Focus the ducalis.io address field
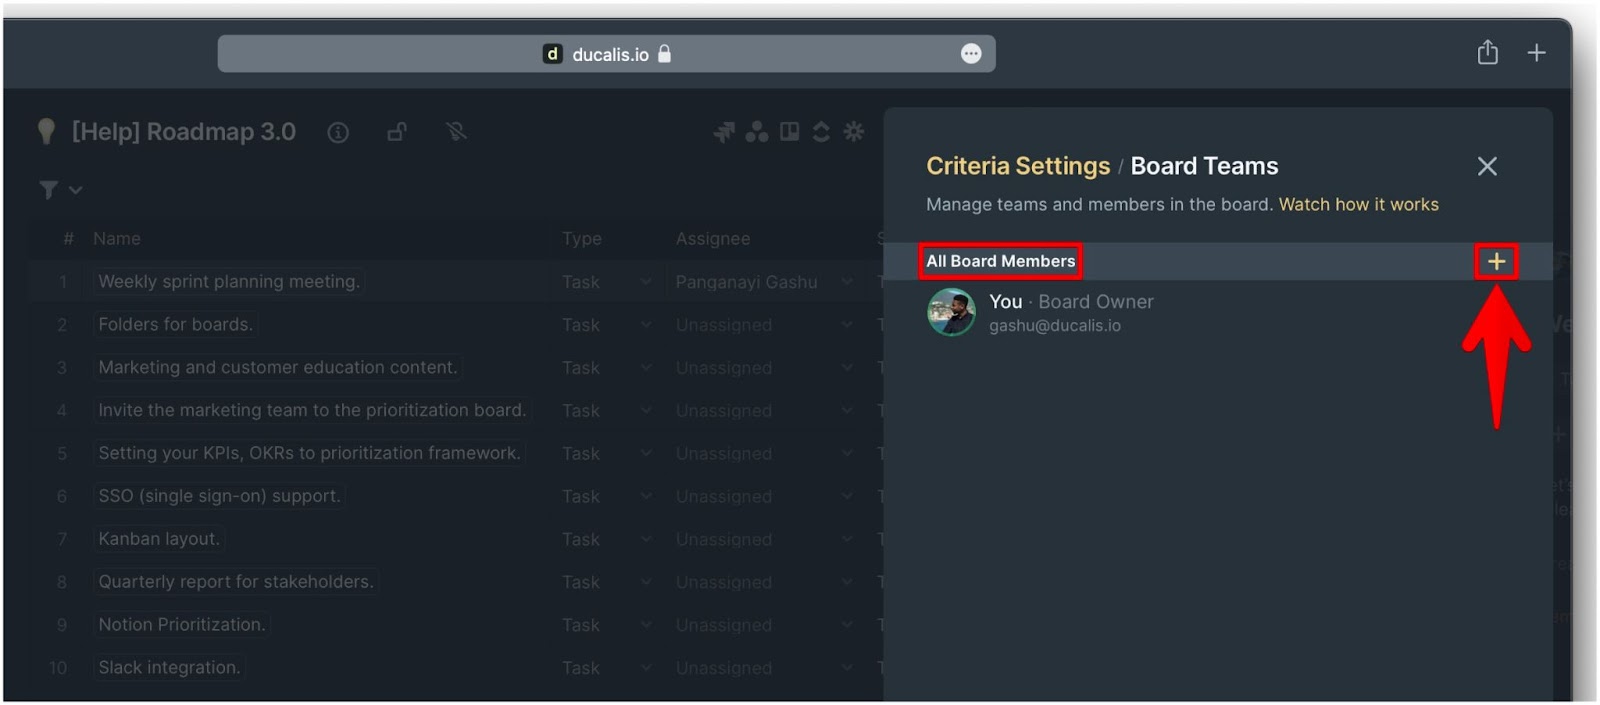The image size is (1600, 705). point(606,54)
